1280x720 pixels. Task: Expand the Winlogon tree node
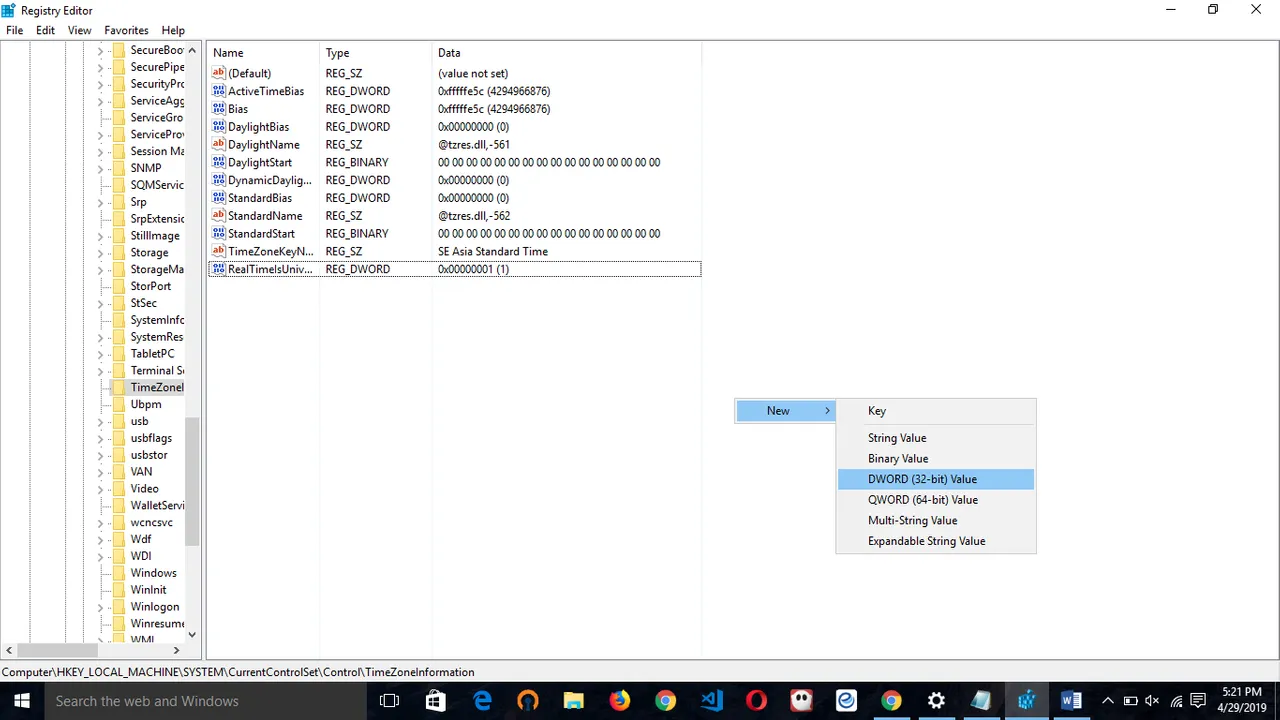click(x=100, y=607)
